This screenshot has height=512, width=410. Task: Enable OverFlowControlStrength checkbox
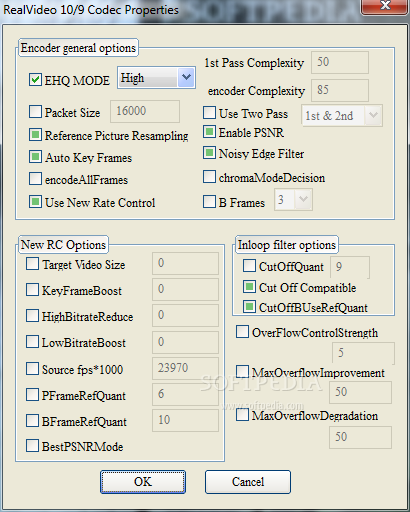(242, 332)
